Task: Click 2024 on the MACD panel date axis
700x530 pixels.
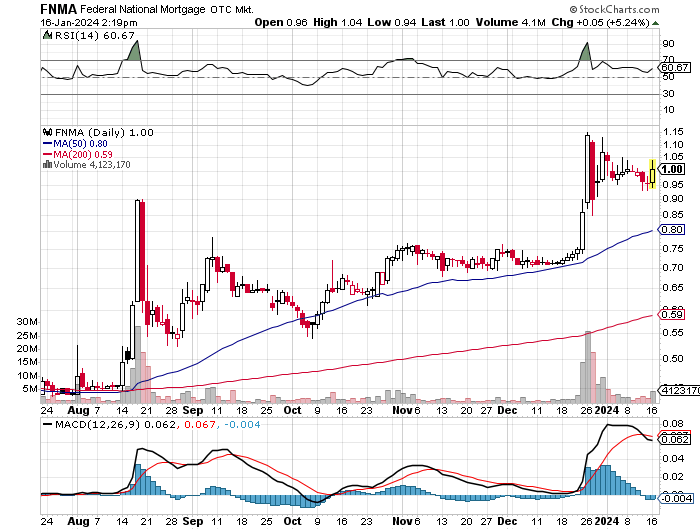Action: [x=607, y=522]
